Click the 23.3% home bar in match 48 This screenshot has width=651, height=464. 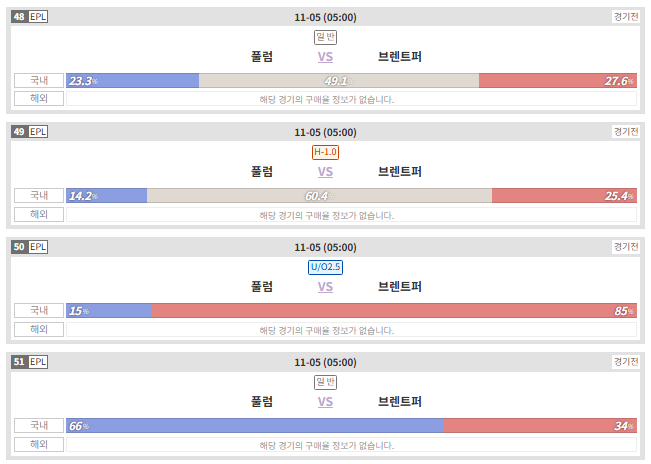(x=132, y=81)
